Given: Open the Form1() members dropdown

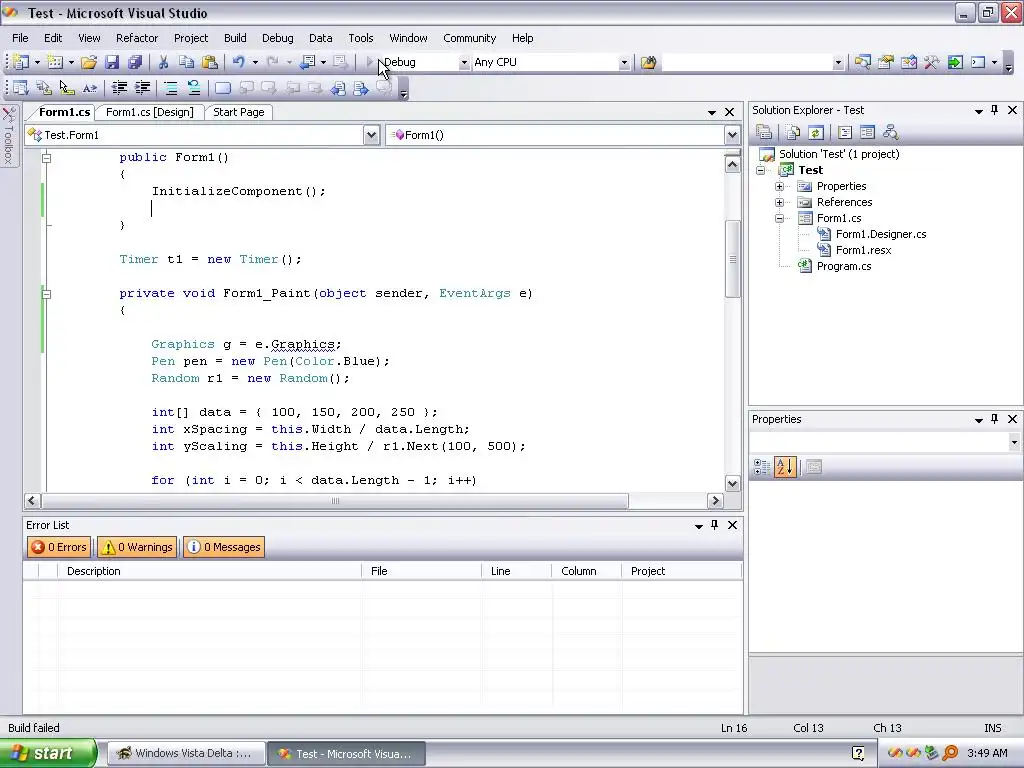Looking at the screenshot, I should (x=732, y=135).
